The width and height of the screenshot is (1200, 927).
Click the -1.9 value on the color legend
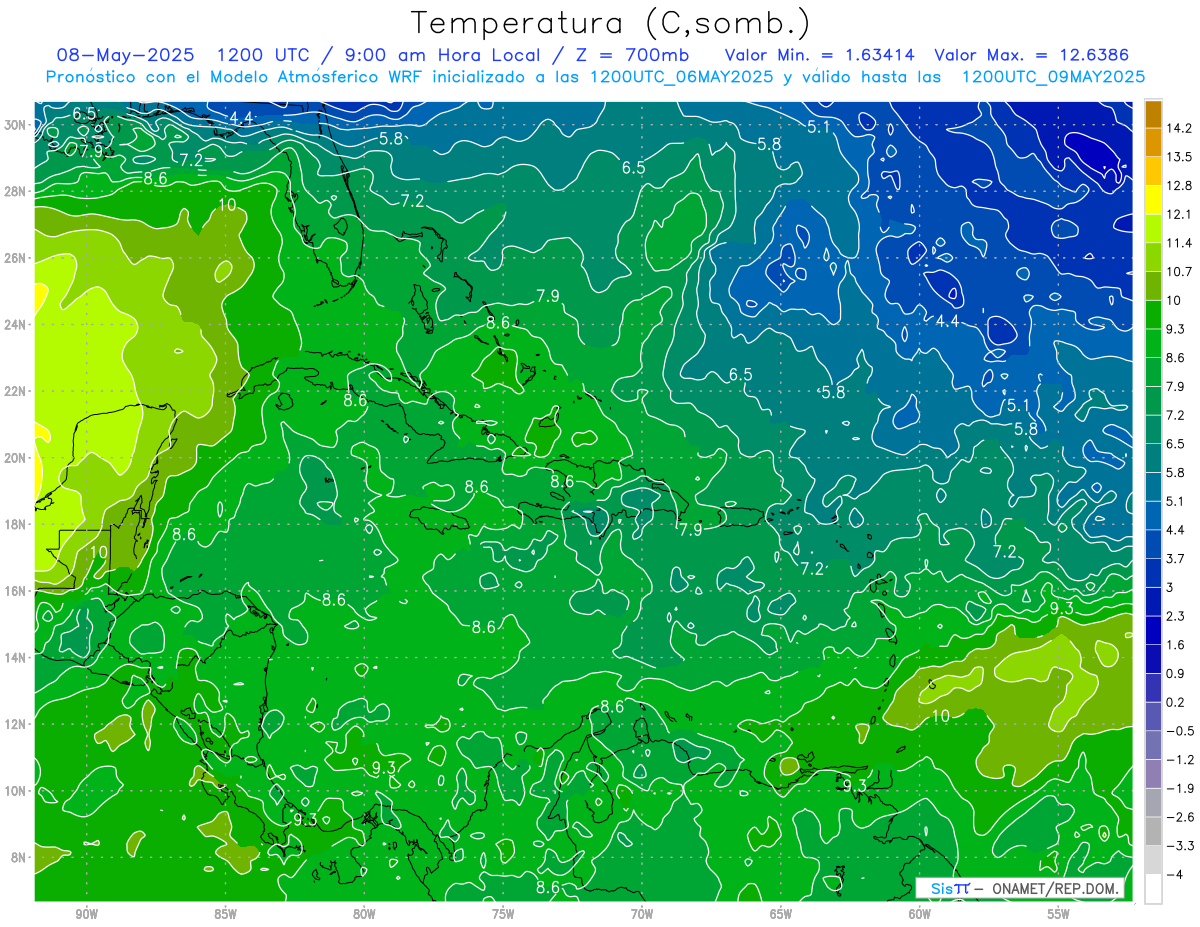coord(1180,789)
